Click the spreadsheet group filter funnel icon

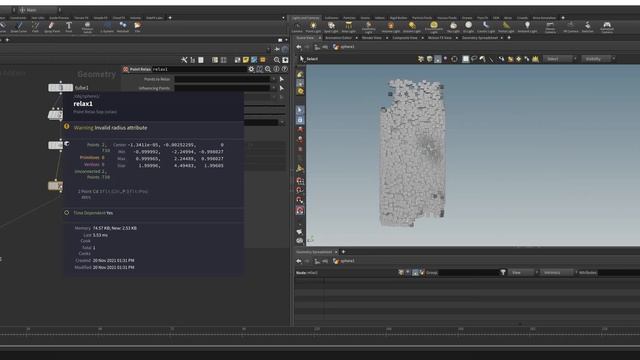click(x=503, y=272)
